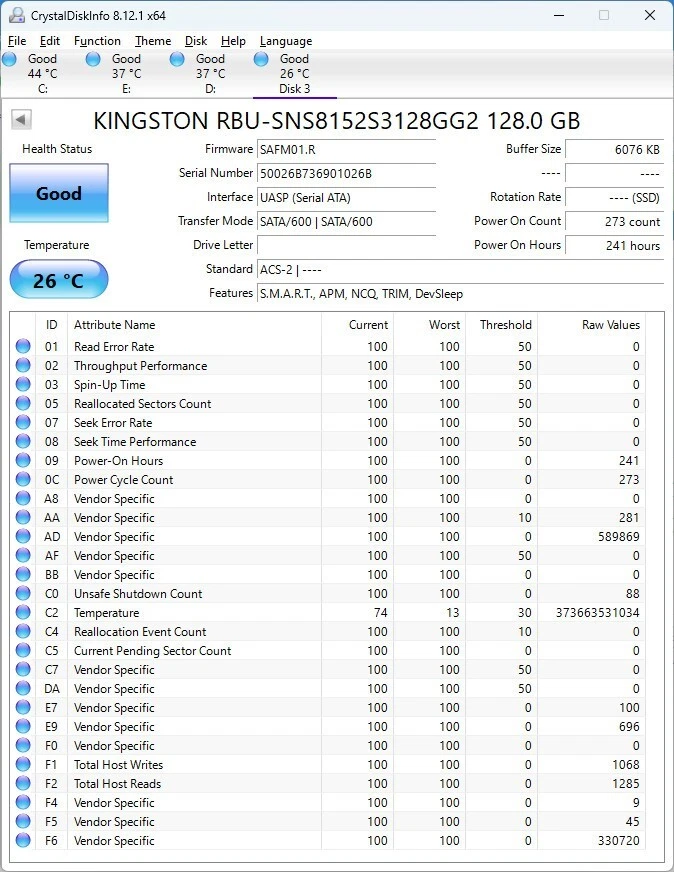Click status orb of Reallocated Sectors Count row
The height and width of the screenshot is (872, 674).
point(23,403)
